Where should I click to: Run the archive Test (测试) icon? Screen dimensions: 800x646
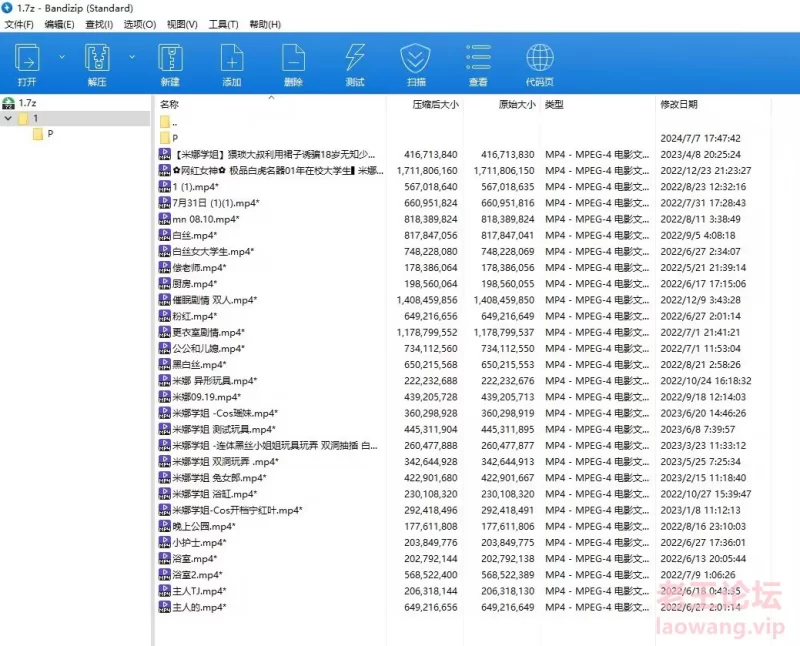(355, 58)
